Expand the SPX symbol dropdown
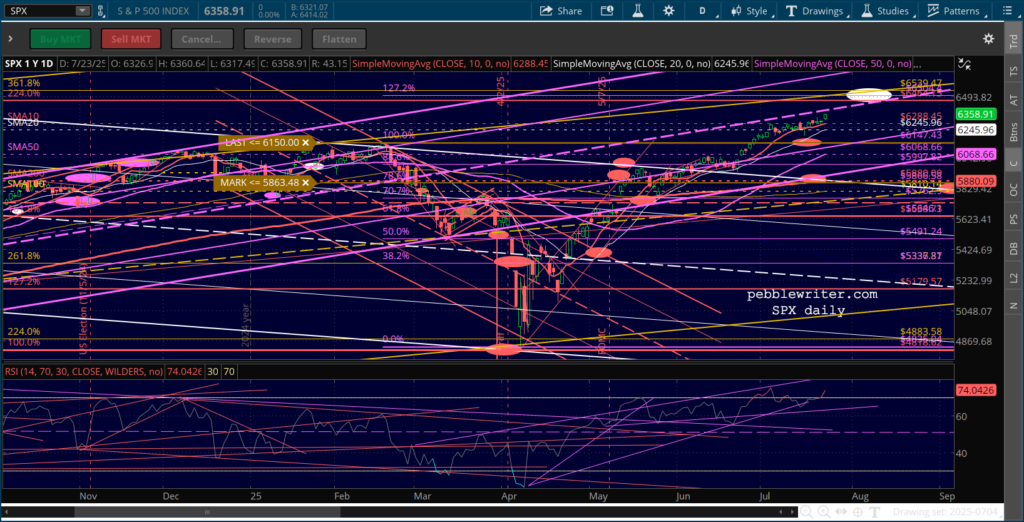This screenshot has height=522, width=1024. click(x=79, y=11)
